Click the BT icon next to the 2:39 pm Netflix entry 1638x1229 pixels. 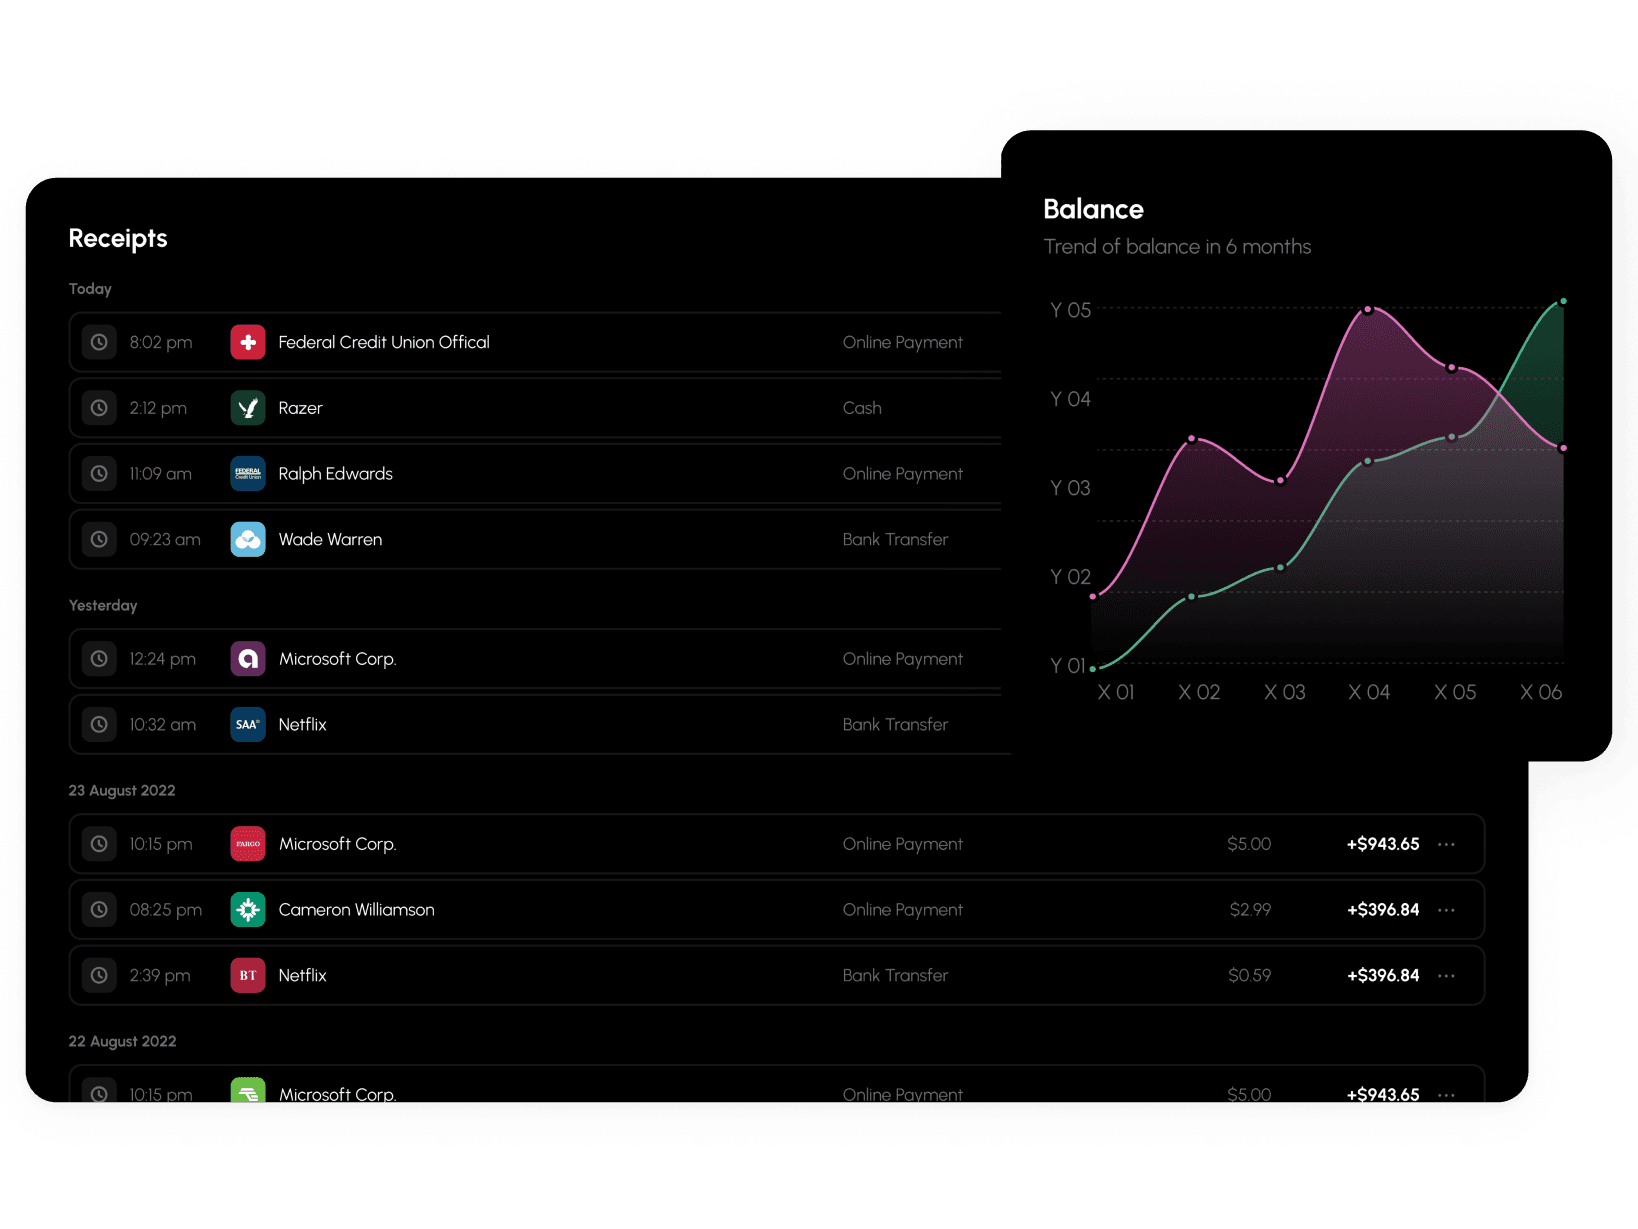(247, 975)
